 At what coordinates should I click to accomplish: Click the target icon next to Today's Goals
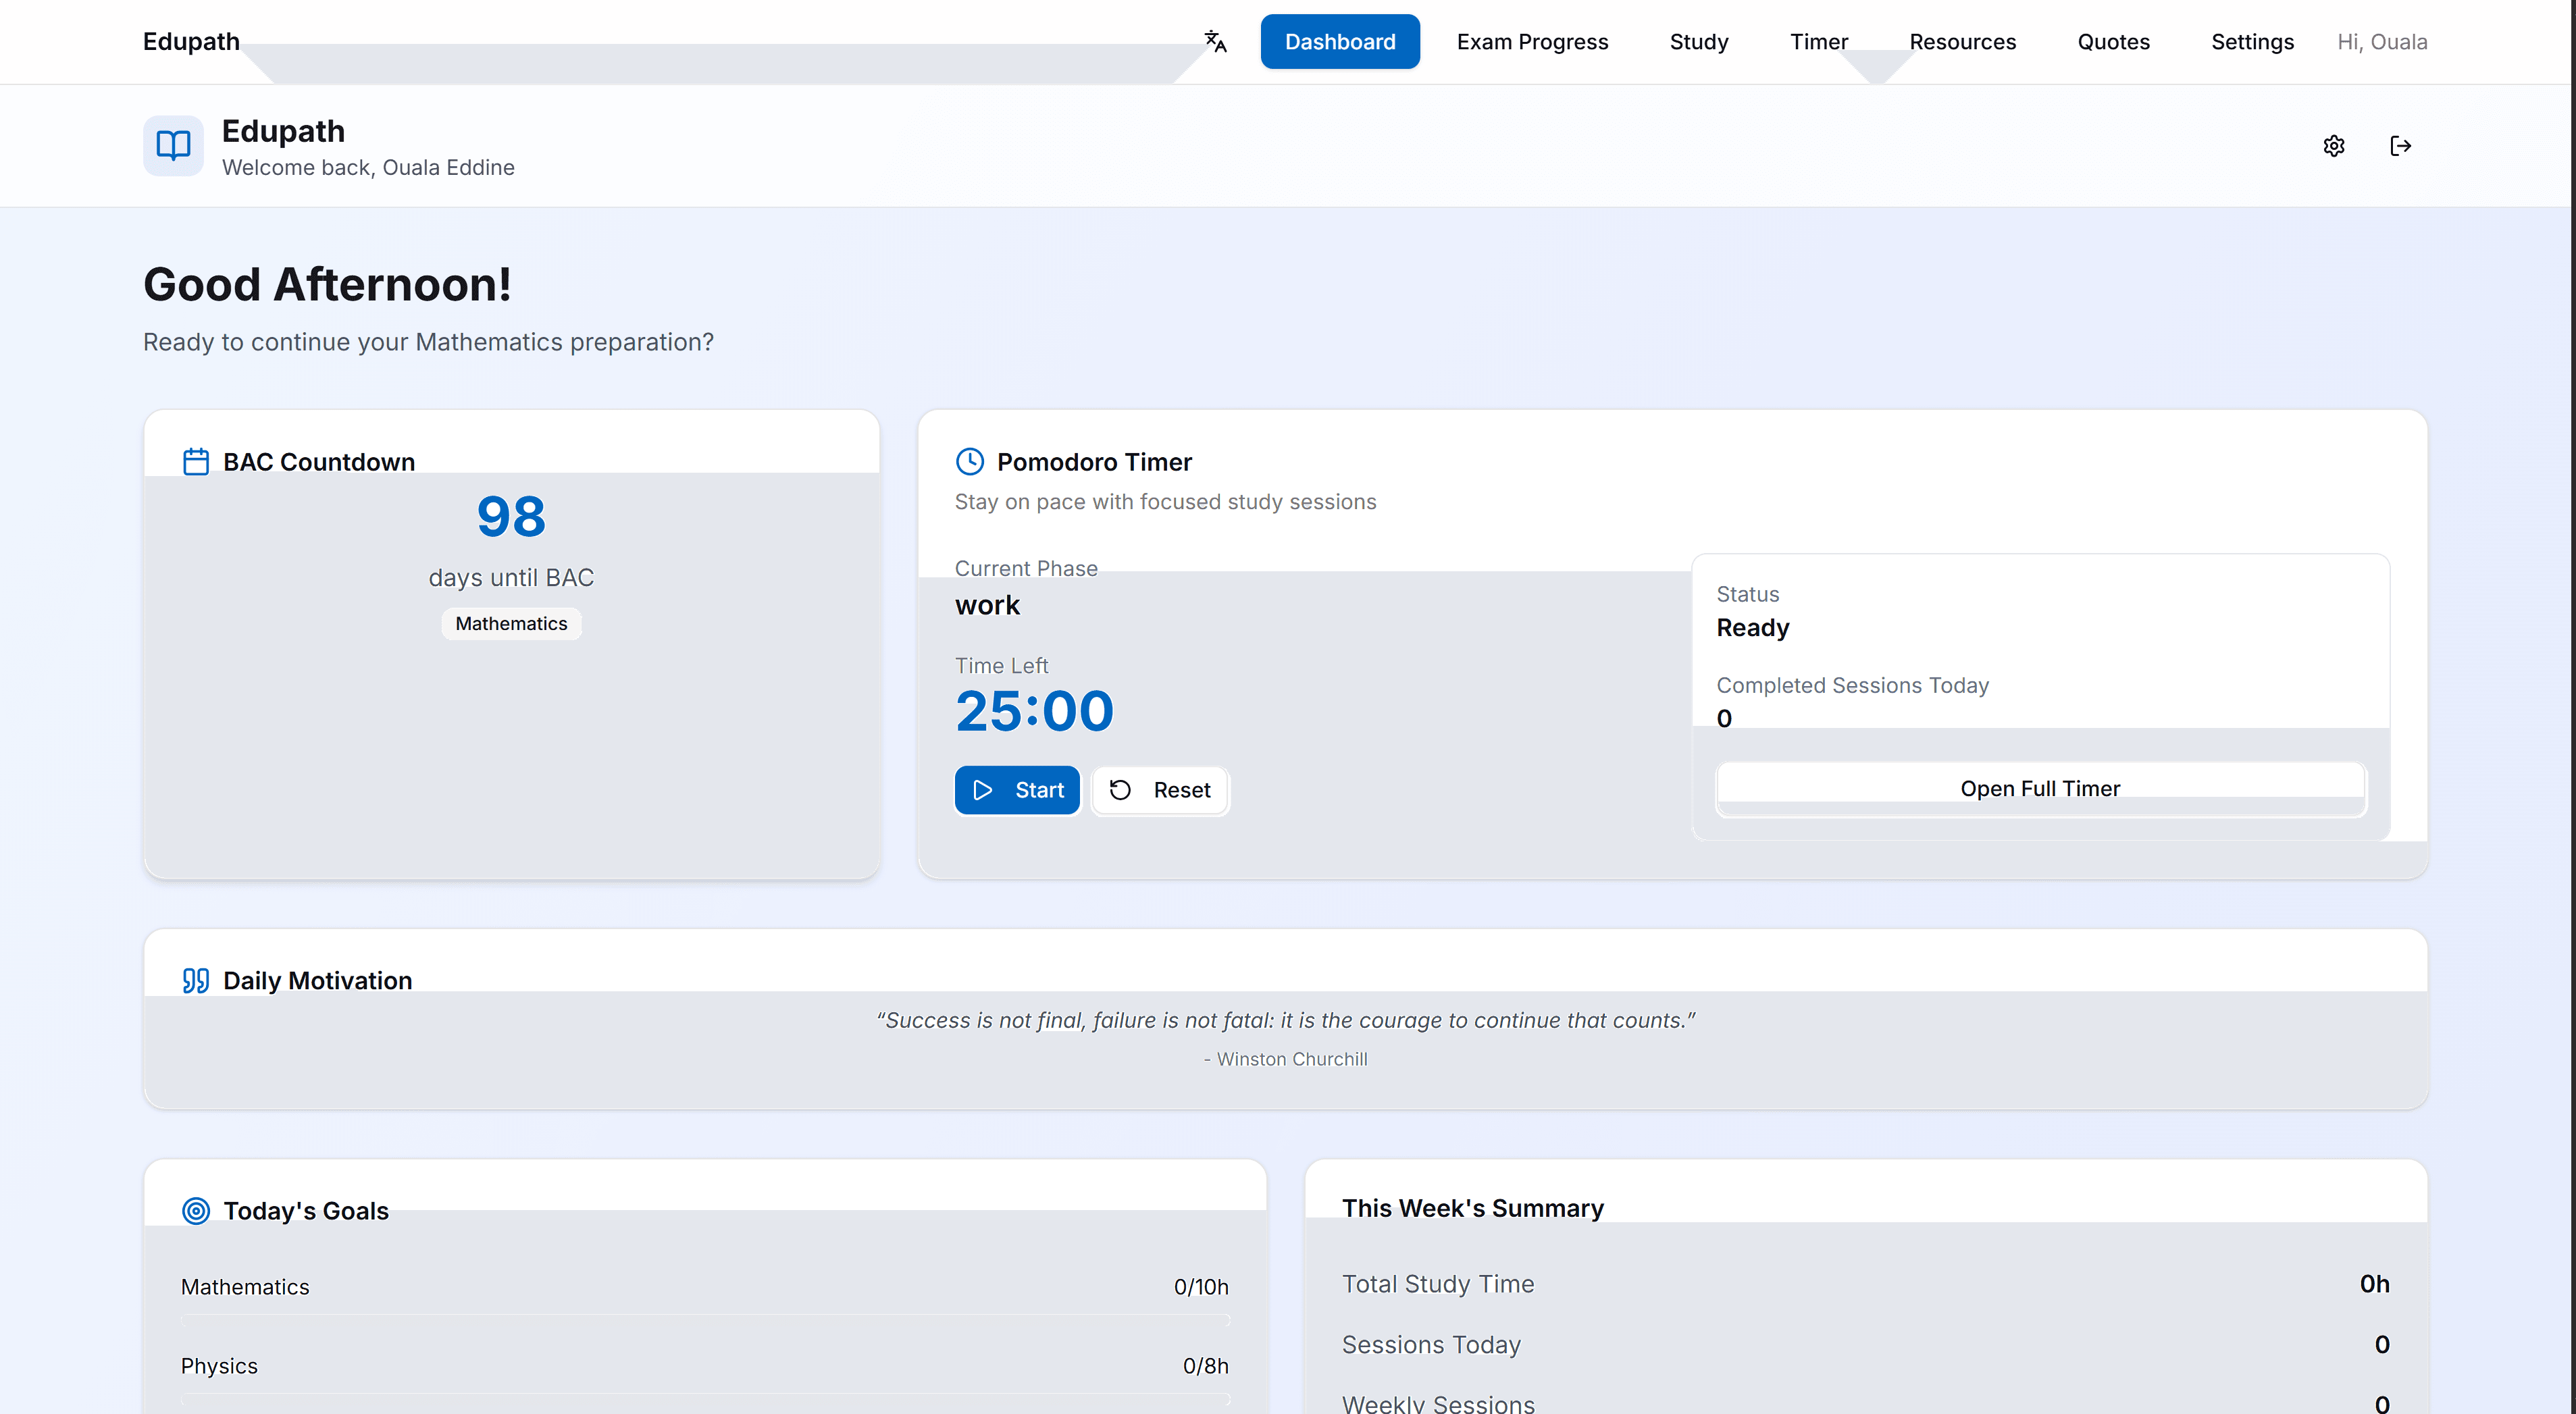196,1211
